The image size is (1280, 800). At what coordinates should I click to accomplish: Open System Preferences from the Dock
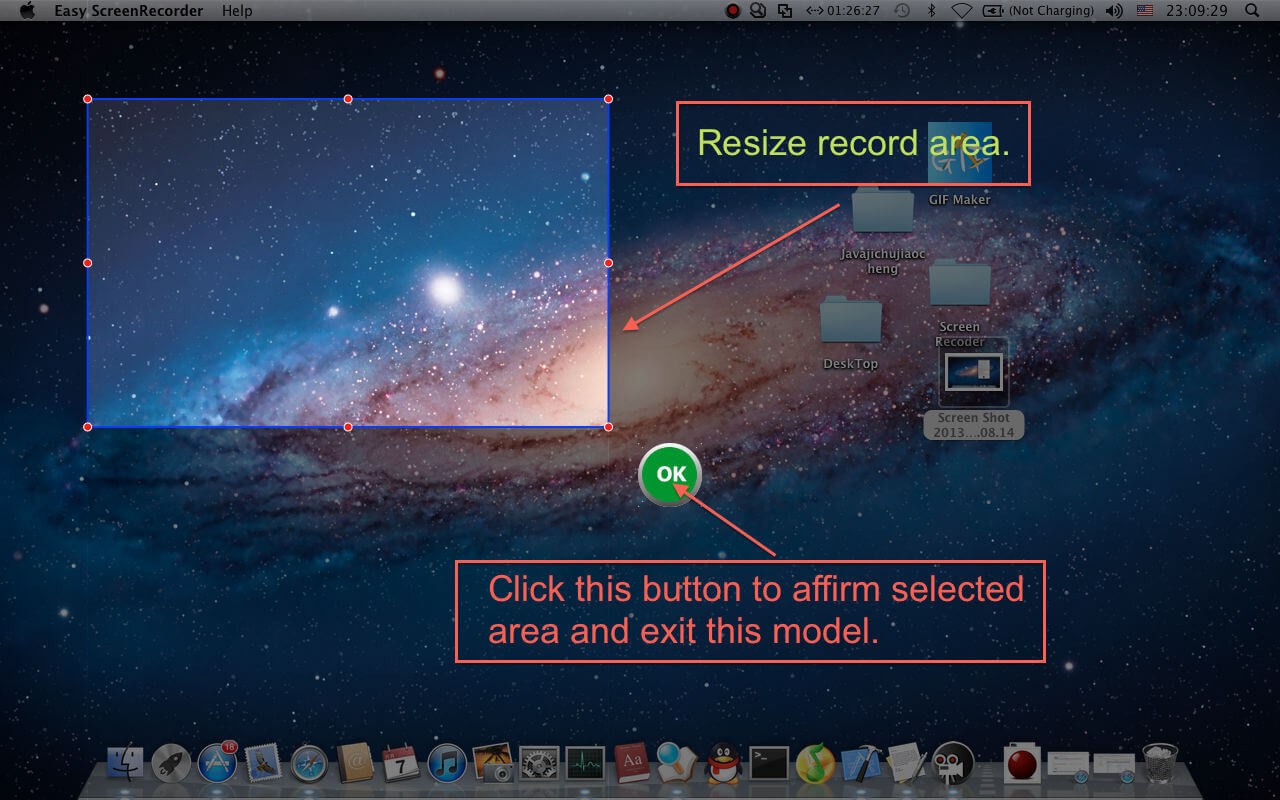[x=539, y=765]
